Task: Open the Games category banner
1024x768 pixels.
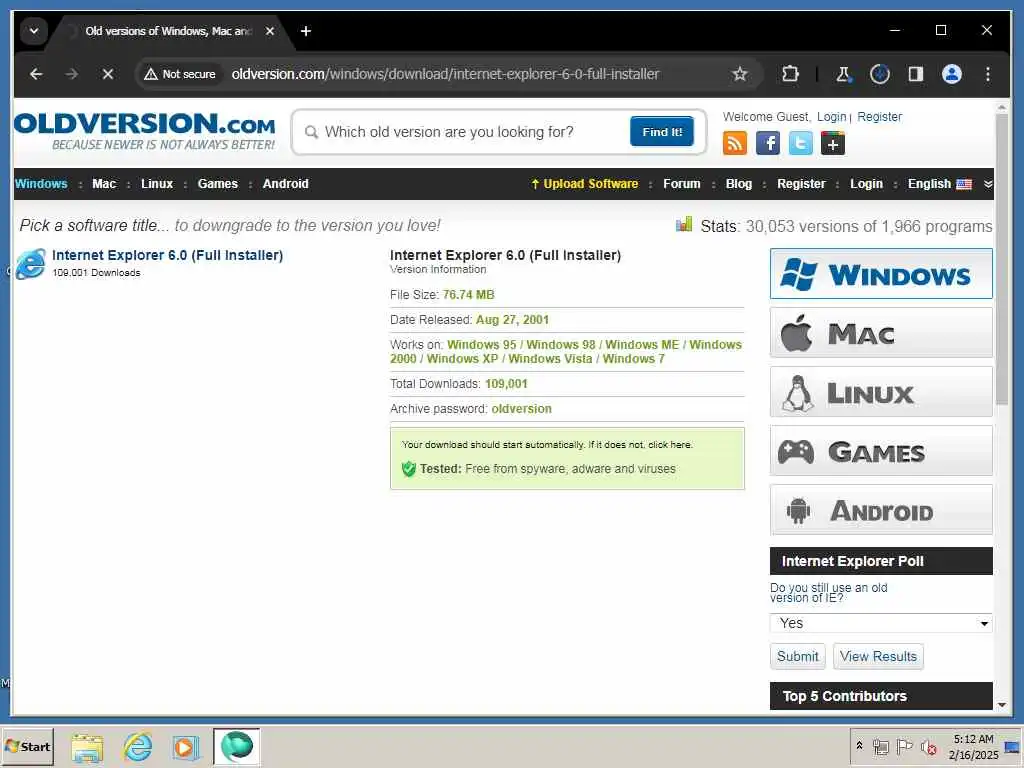Action: coord(881,451)
